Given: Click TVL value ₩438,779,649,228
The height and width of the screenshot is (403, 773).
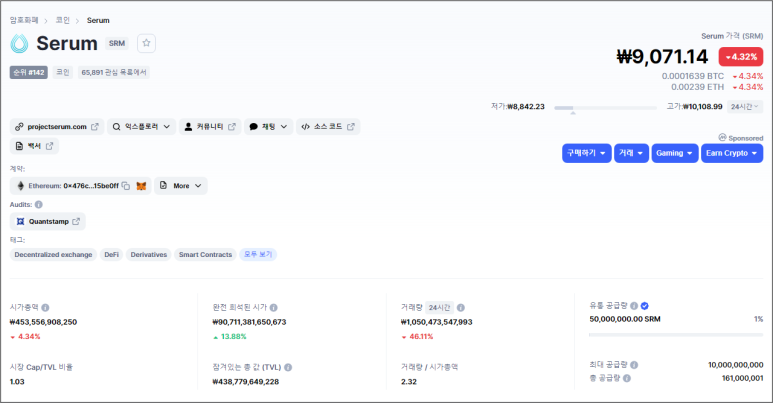Looking at the screenshot, I should (x=246, y=382).
